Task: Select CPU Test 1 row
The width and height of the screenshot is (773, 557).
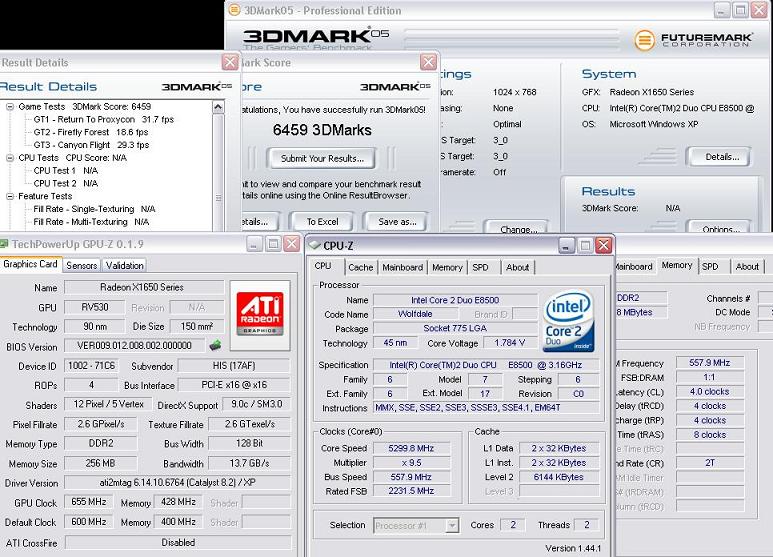Action: click(66, 171)
